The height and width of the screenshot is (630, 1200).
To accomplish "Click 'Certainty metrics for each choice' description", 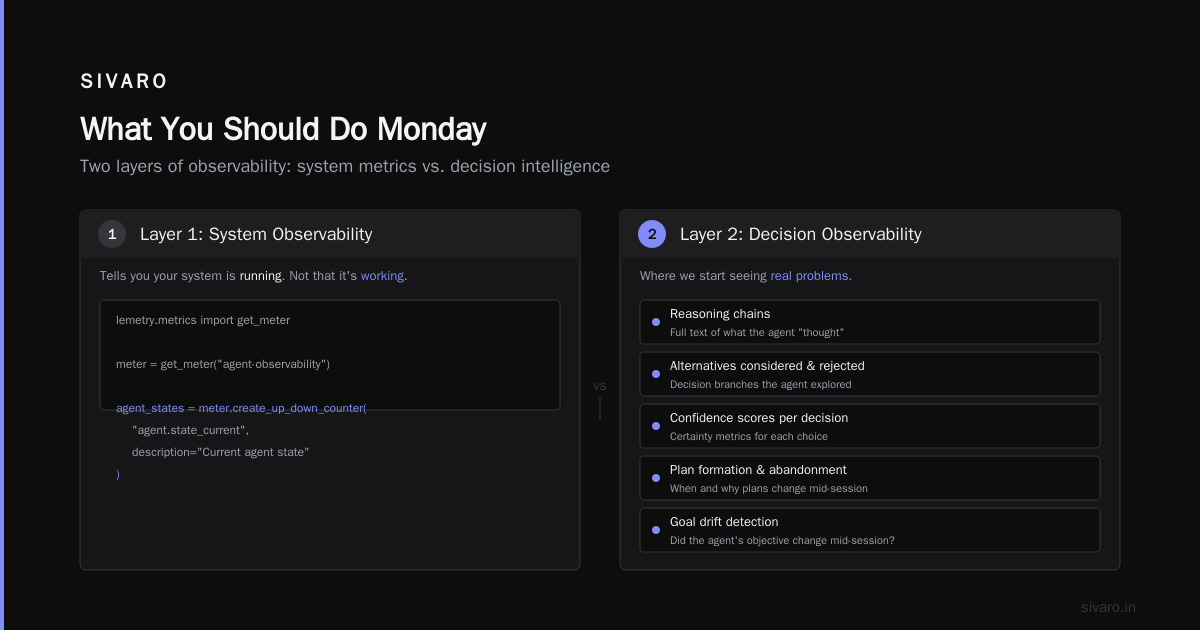I will pyautogui.click(x=749, y=436).
